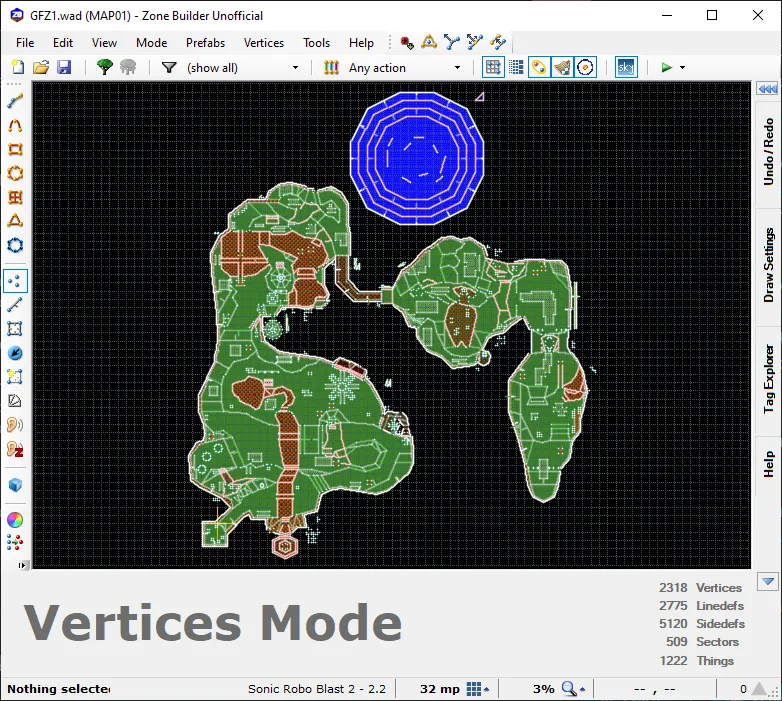Open the color wheel picker
This screenshot has width=782, height=701.
15,520
